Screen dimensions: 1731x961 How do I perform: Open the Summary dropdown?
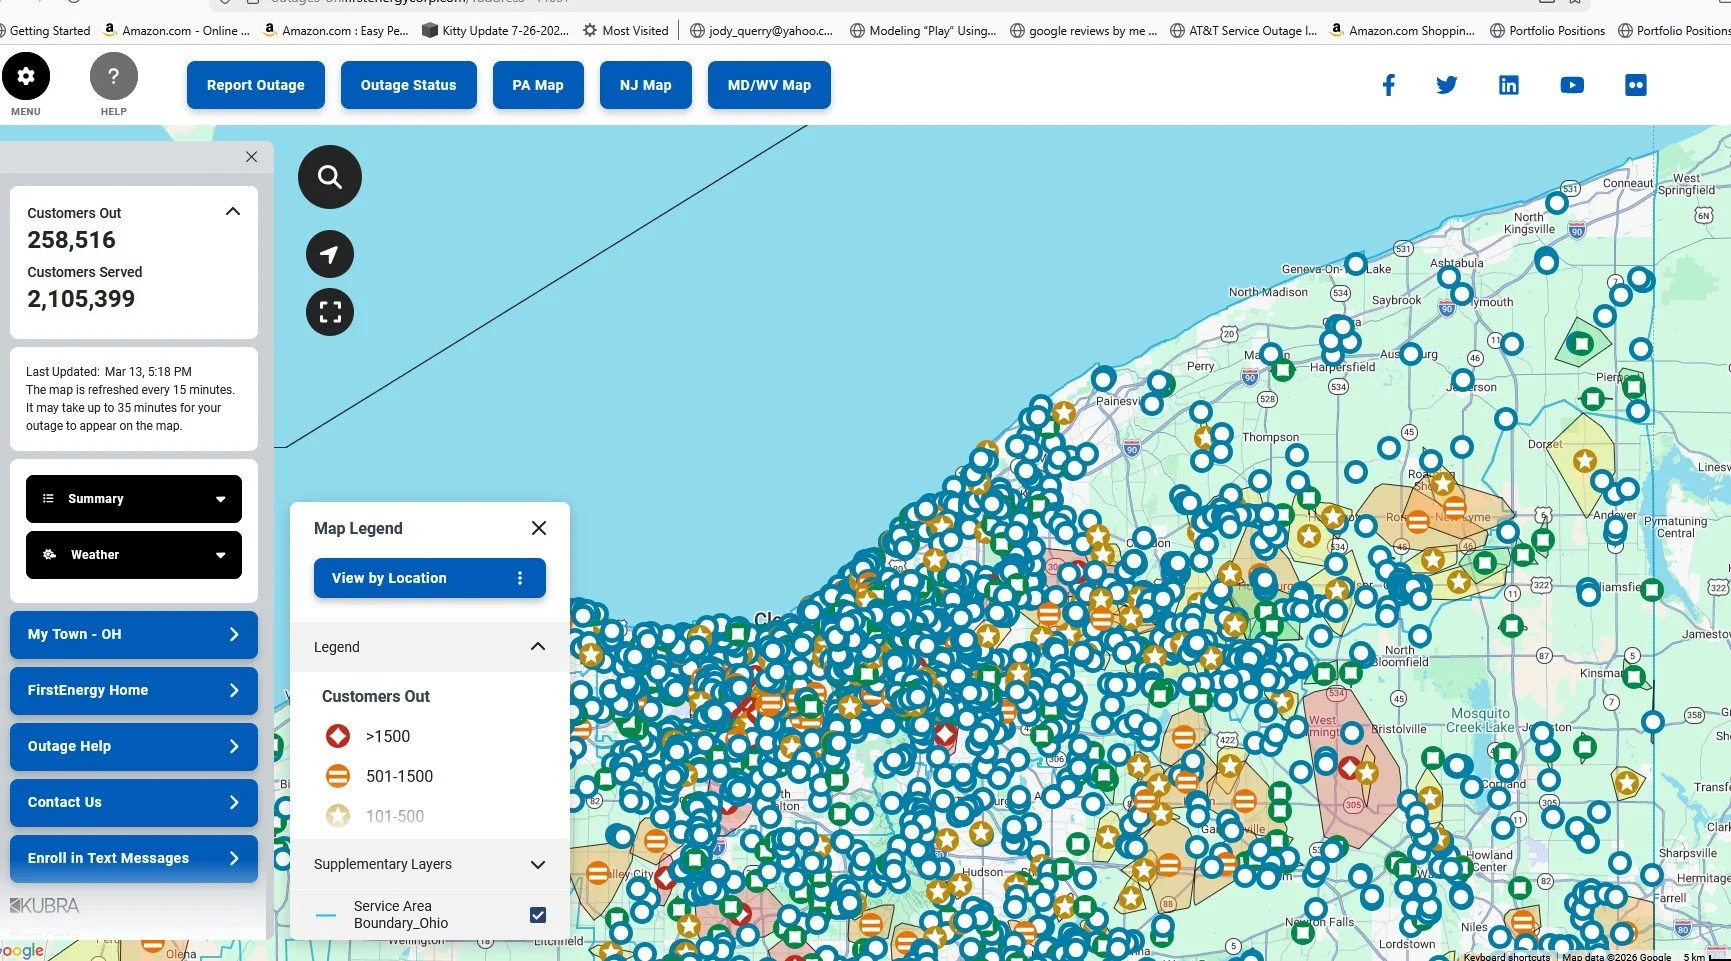[x=134, y=499]
